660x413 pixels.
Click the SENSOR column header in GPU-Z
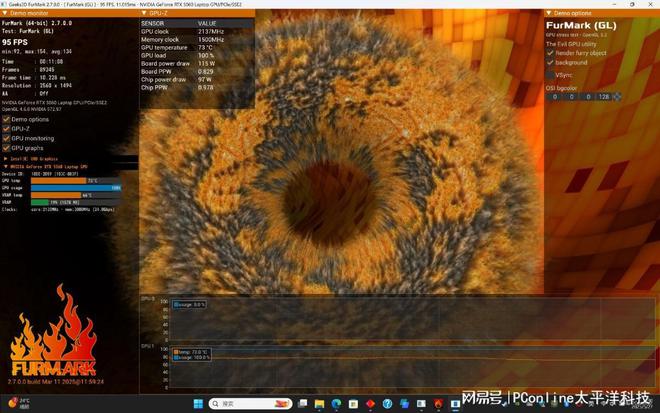(x=153, y=24)
